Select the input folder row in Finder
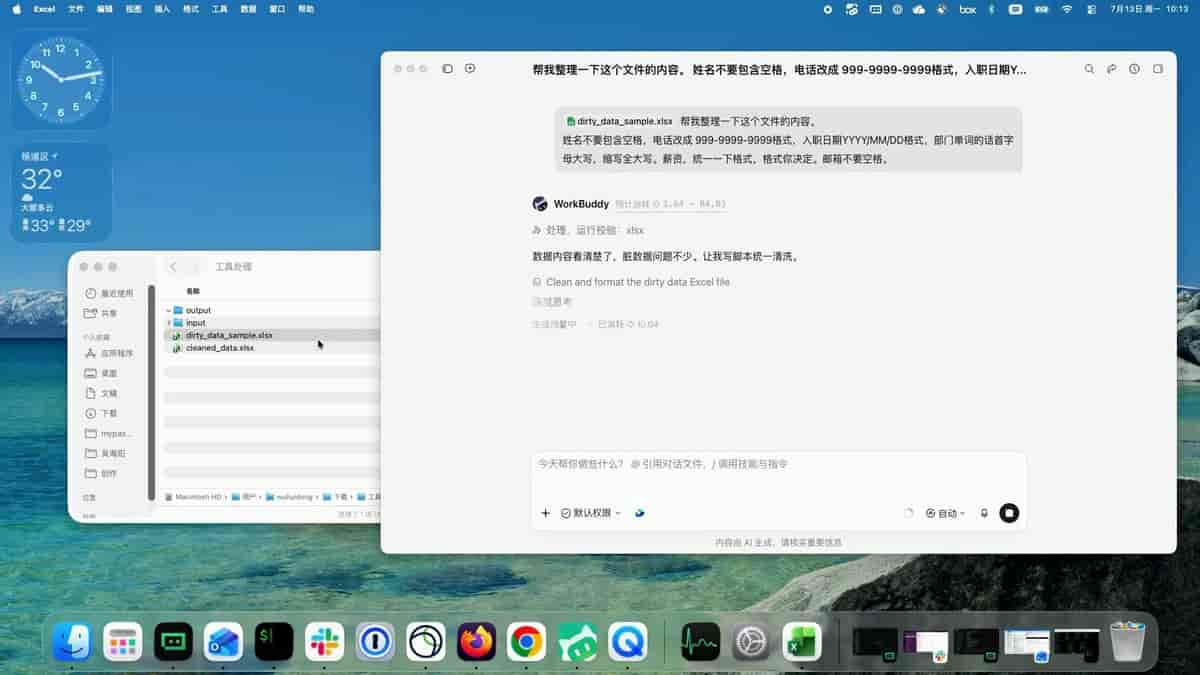 pyautogui.click(x=271, y=323)
